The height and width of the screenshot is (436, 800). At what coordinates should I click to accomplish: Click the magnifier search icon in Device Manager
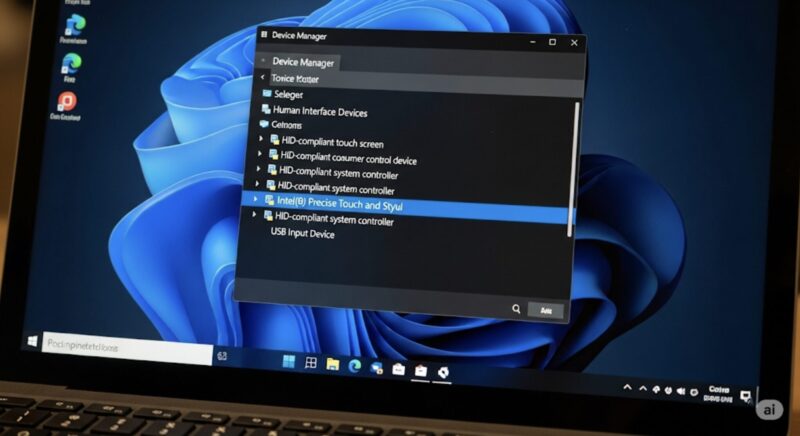pyautogui.click(x=516, y=309)
